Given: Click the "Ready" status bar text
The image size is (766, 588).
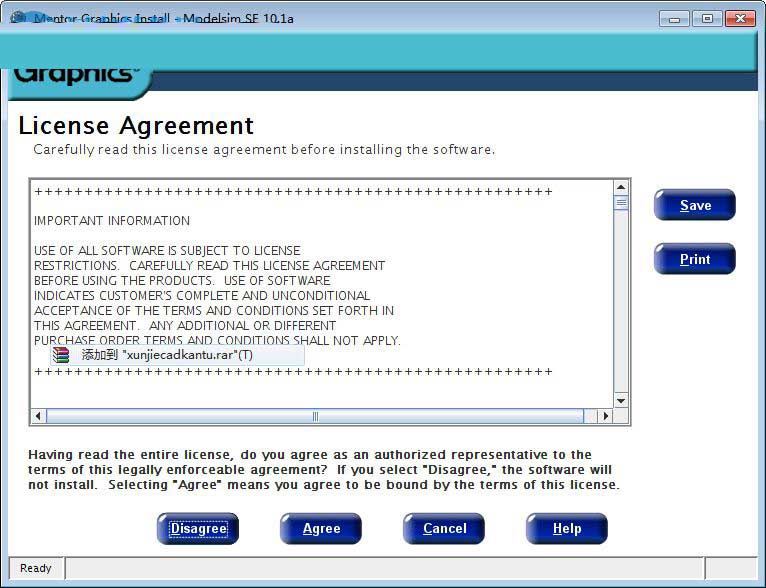Looking at the screenshot, I should 36,568.
